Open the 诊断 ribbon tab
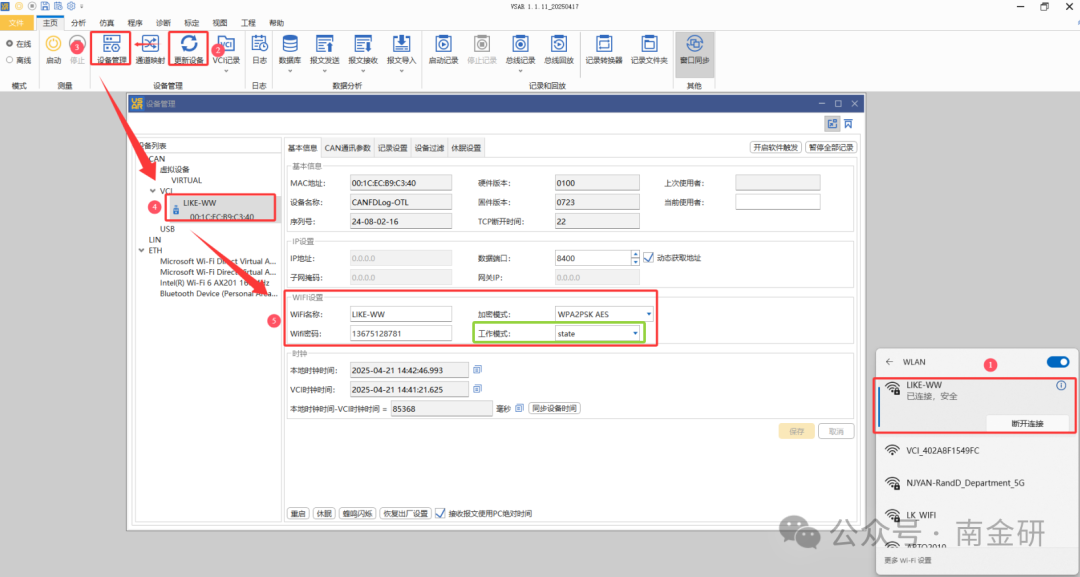 163,22
